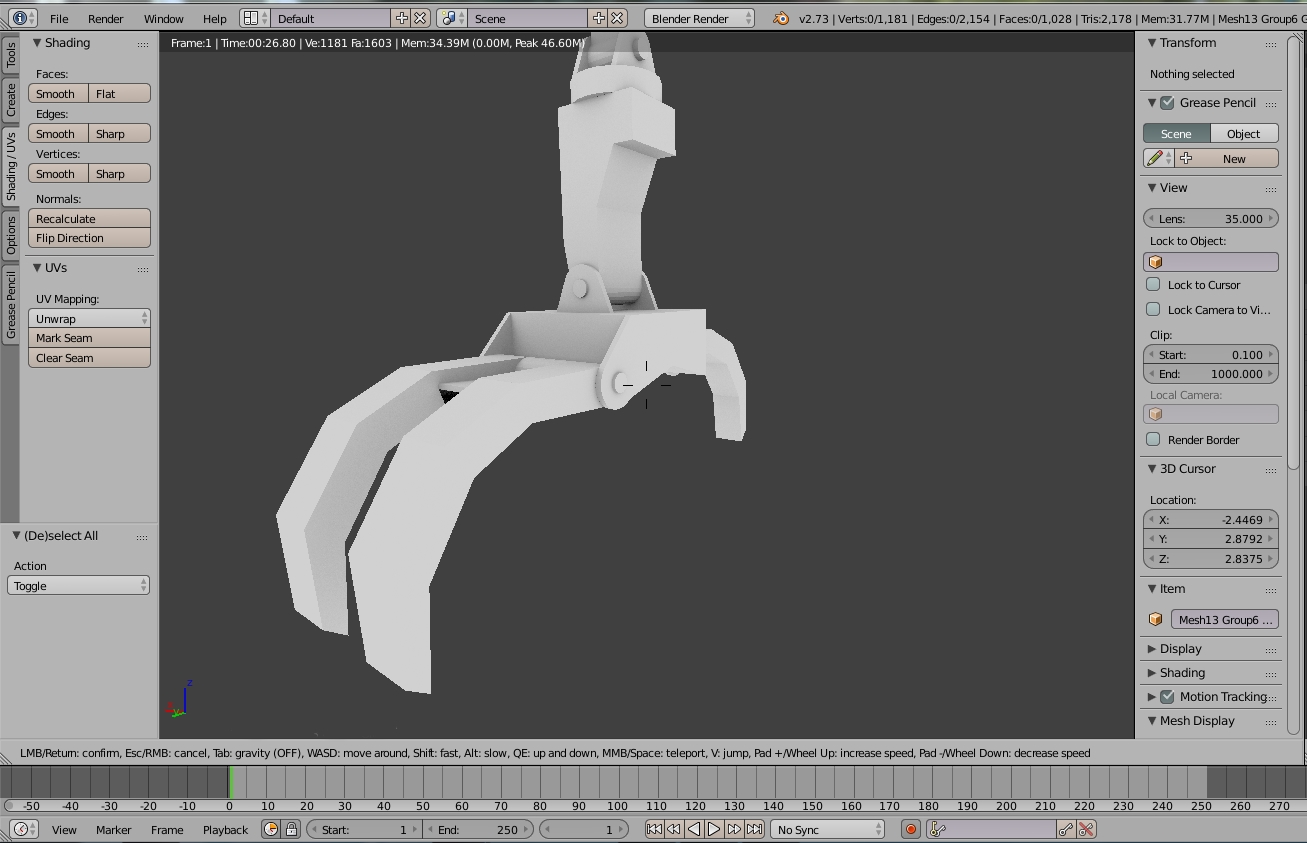Set Edges shading to Sharp
Viewport: 1307px width, 843px height.
120,133
